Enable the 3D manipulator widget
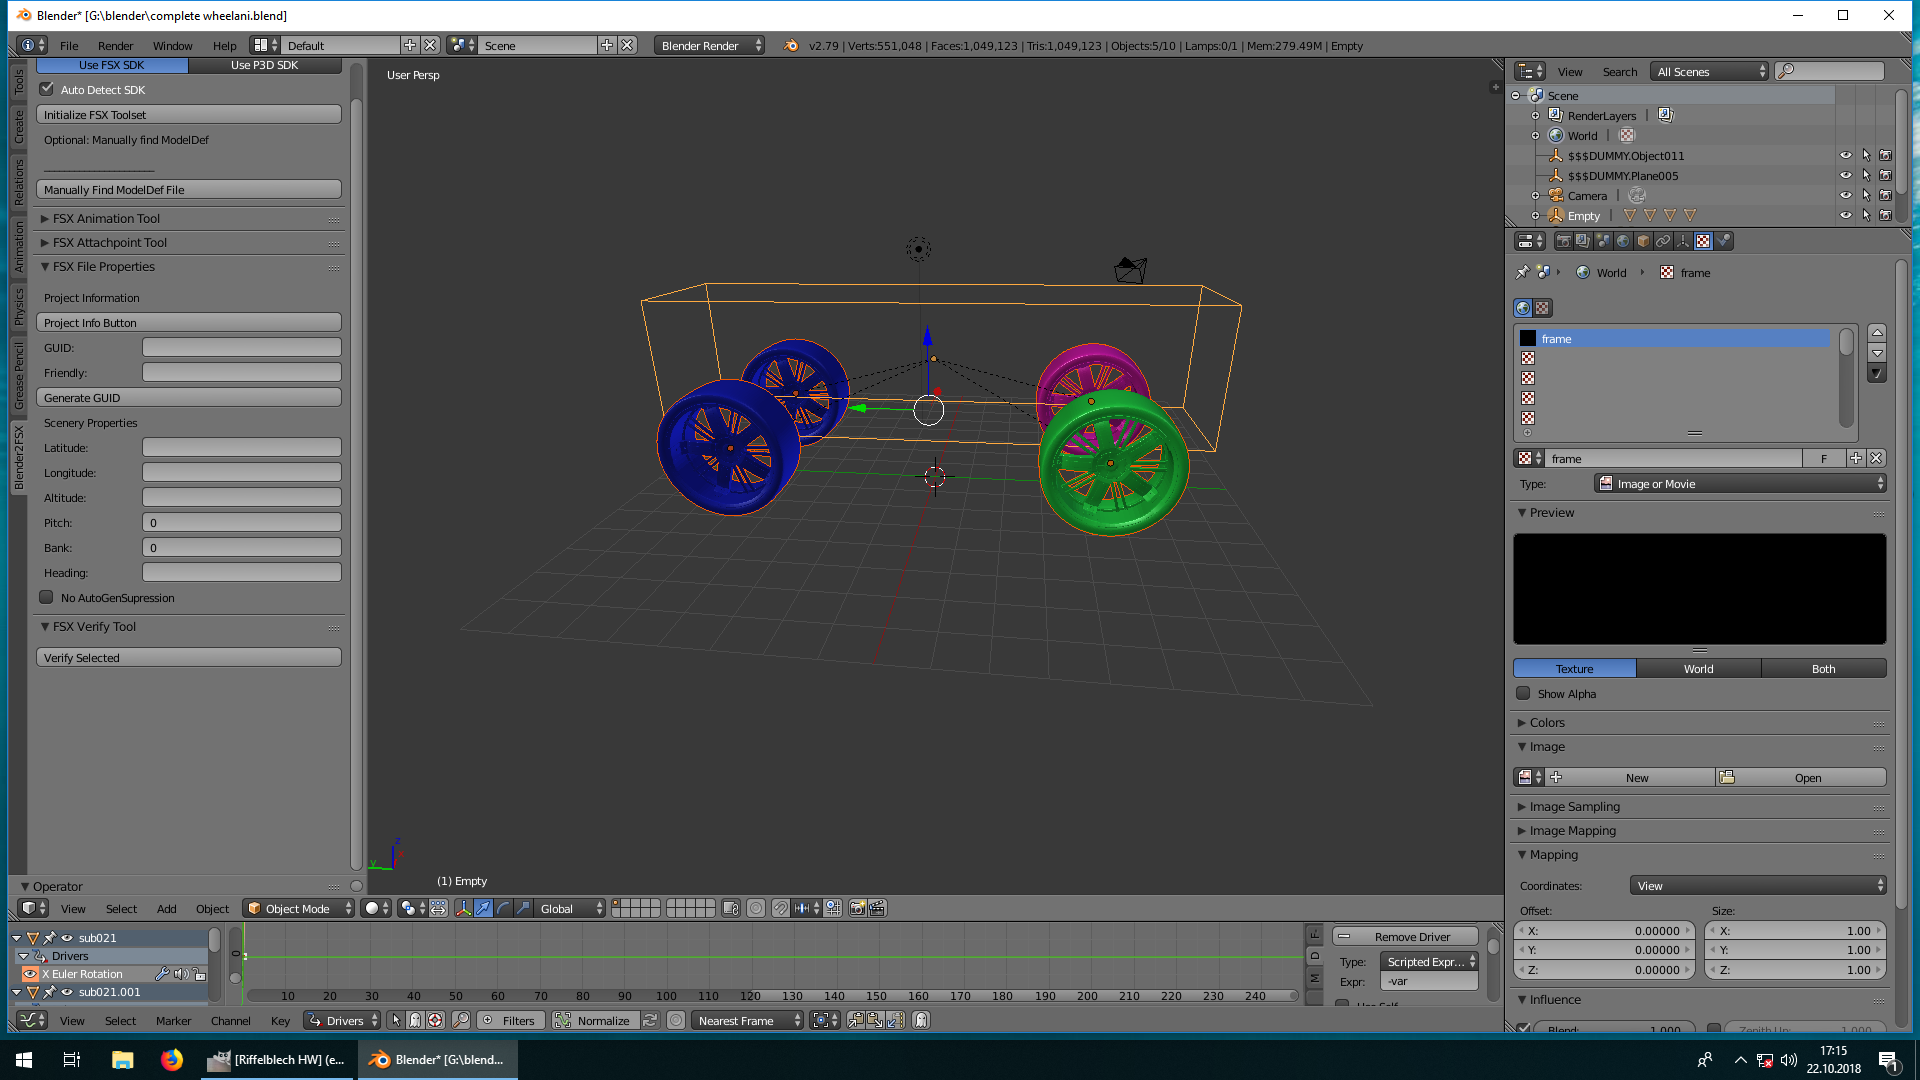 [463, 908]
